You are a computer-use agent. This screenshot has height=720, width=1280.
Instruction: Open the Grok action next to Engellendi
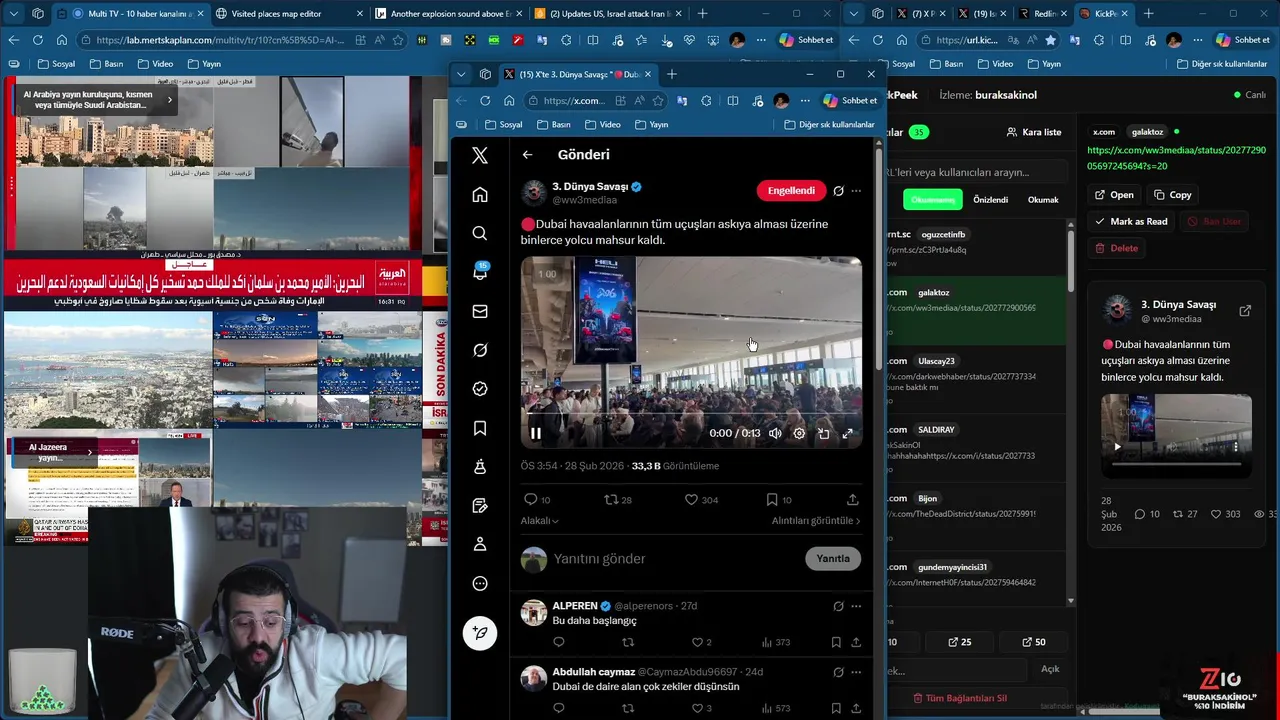point(838,190)
